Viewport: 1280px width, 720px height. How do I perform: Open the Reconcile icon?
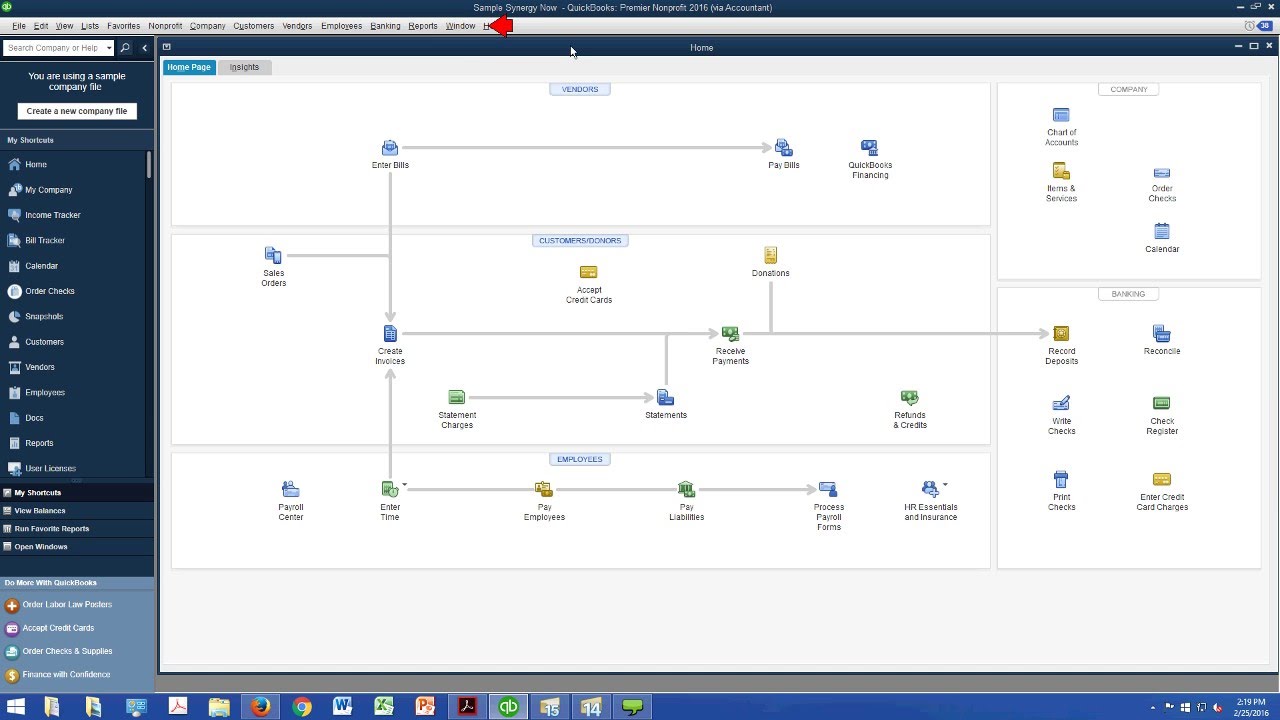tap(1161, 334)
